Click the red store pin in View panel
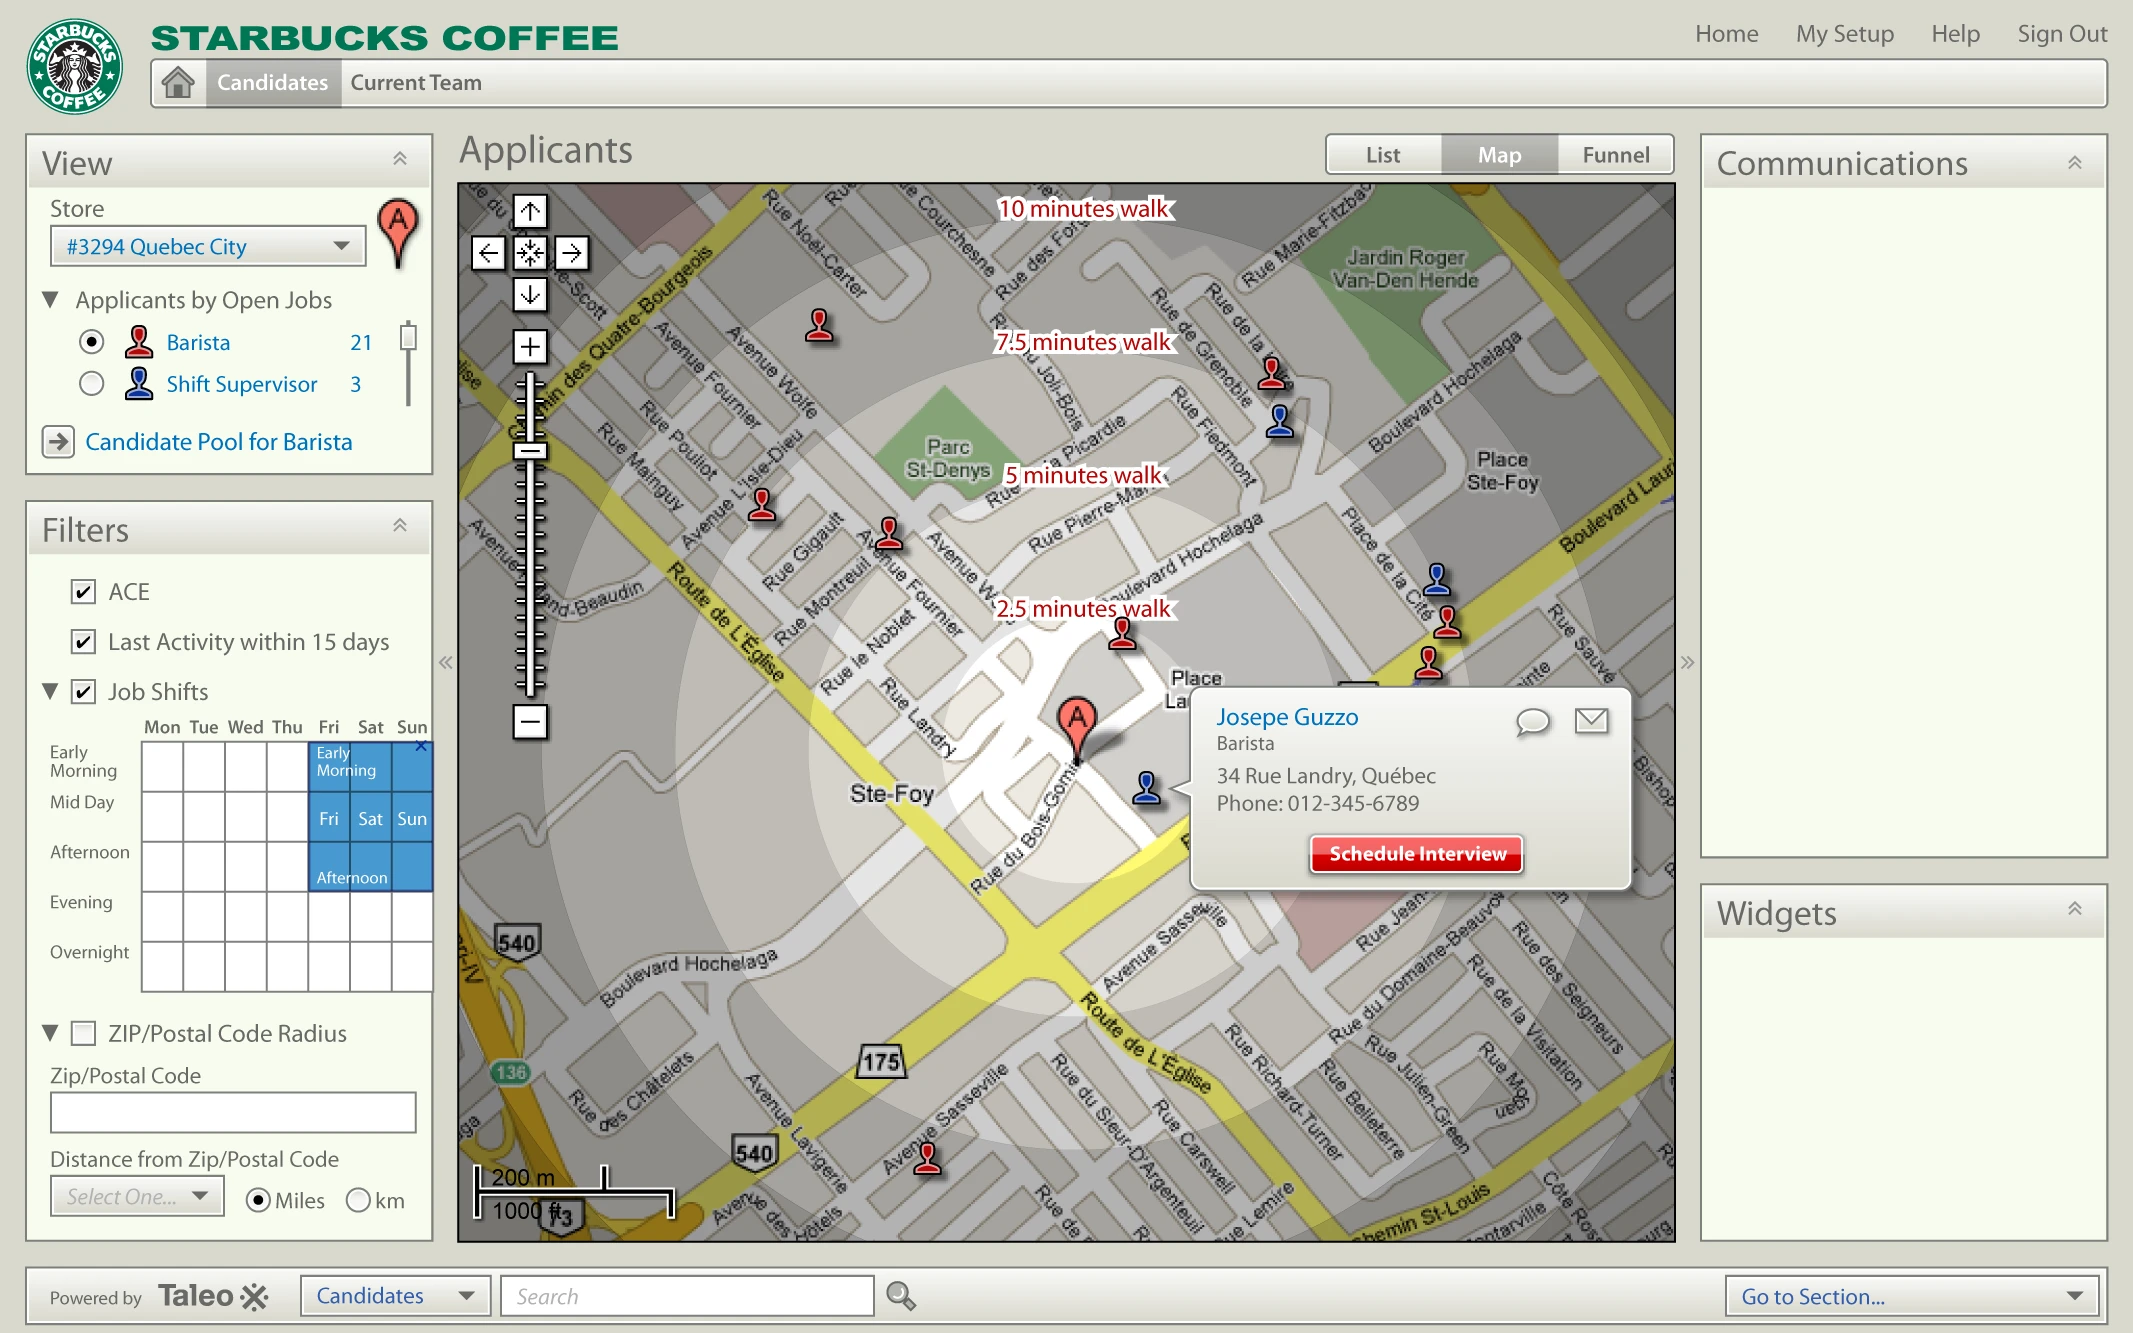2133x1333 pixels. point(398,233)
